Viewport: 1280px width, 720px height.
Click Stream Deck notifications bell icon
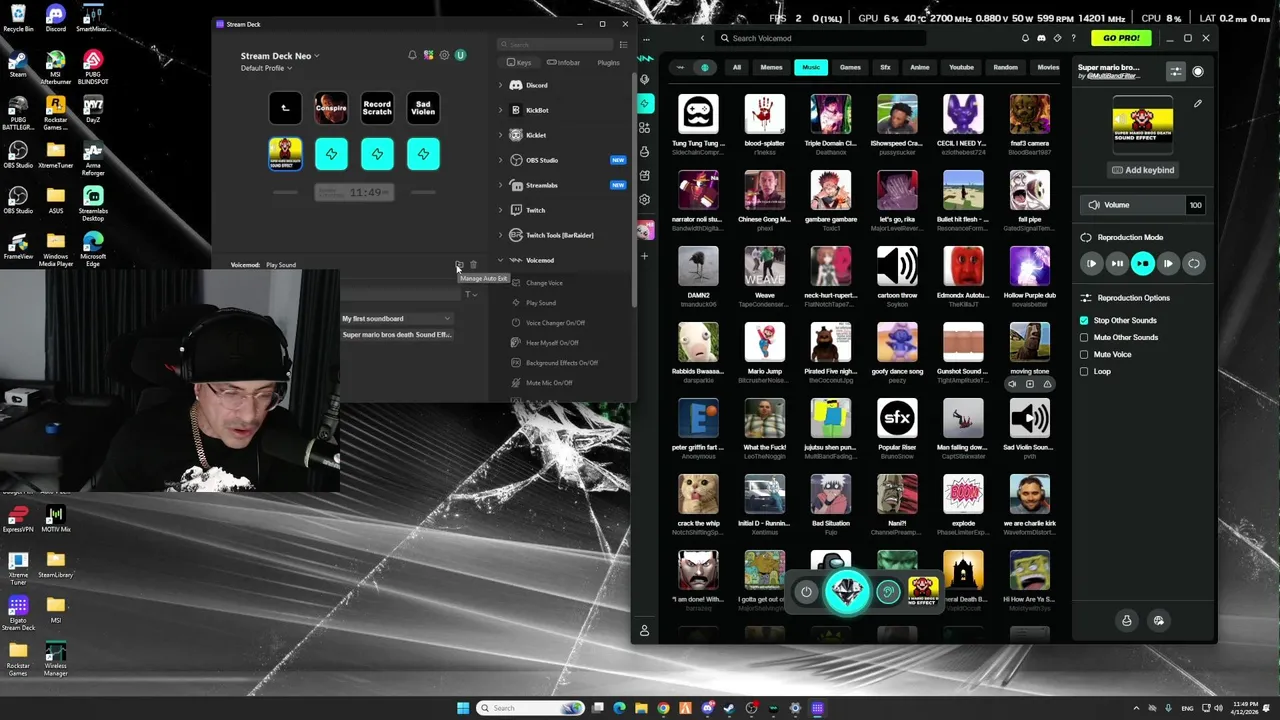tap(412, 55)
